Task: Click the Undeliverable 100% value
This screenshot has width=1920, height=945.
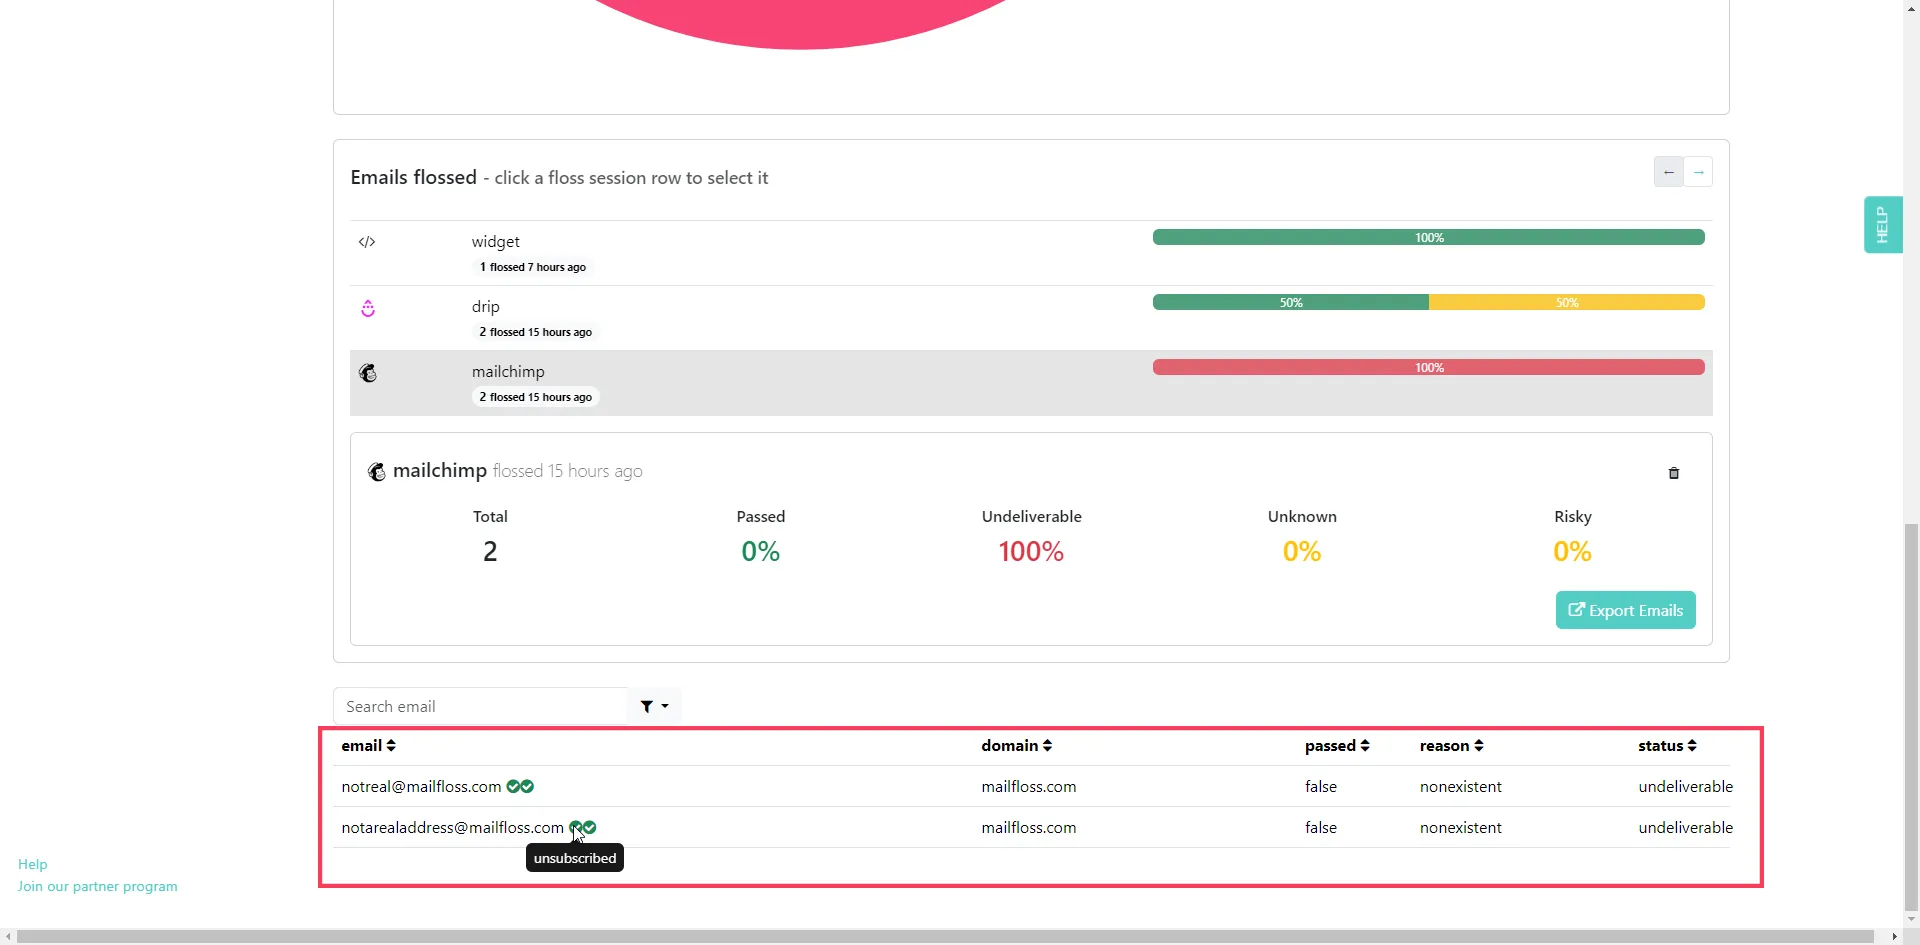Action: (1031, 552)
